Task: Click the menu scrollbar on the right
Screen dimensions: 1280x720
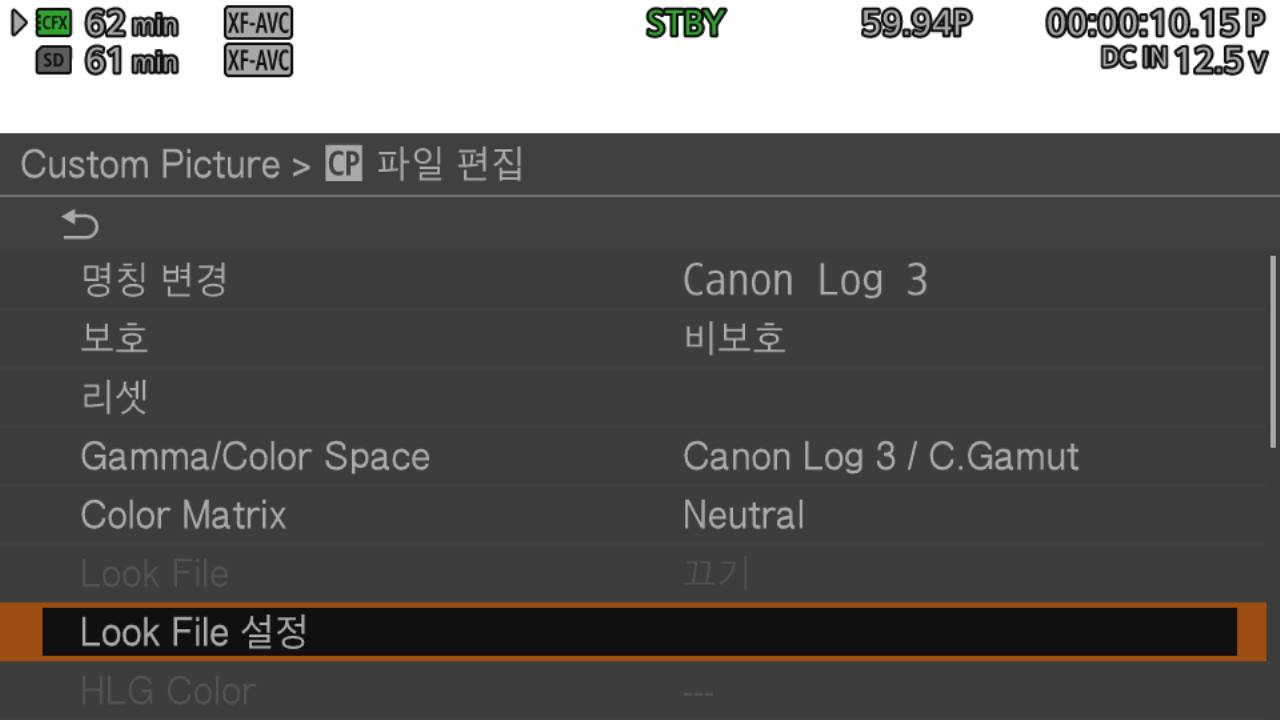Action: click(x=1272, y=350)
